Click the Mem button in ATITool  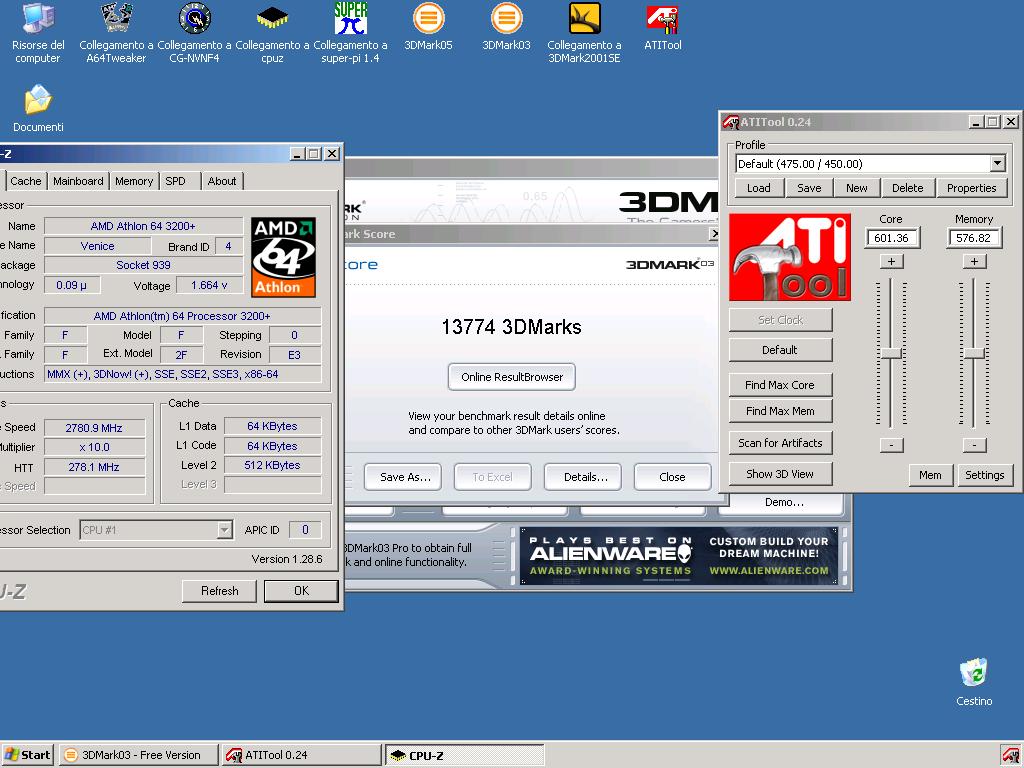click(x=931, y=475)
